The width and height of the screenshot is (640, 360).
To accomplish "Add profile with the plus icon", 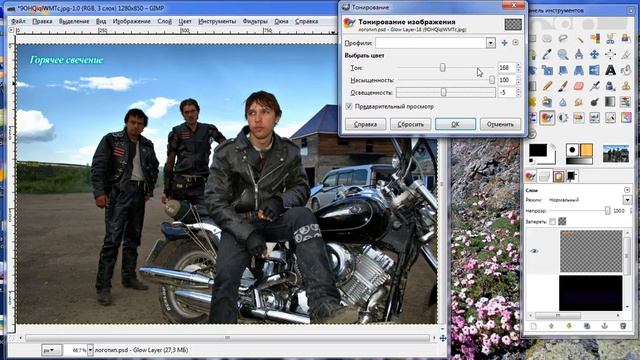I will coord(504,43).
